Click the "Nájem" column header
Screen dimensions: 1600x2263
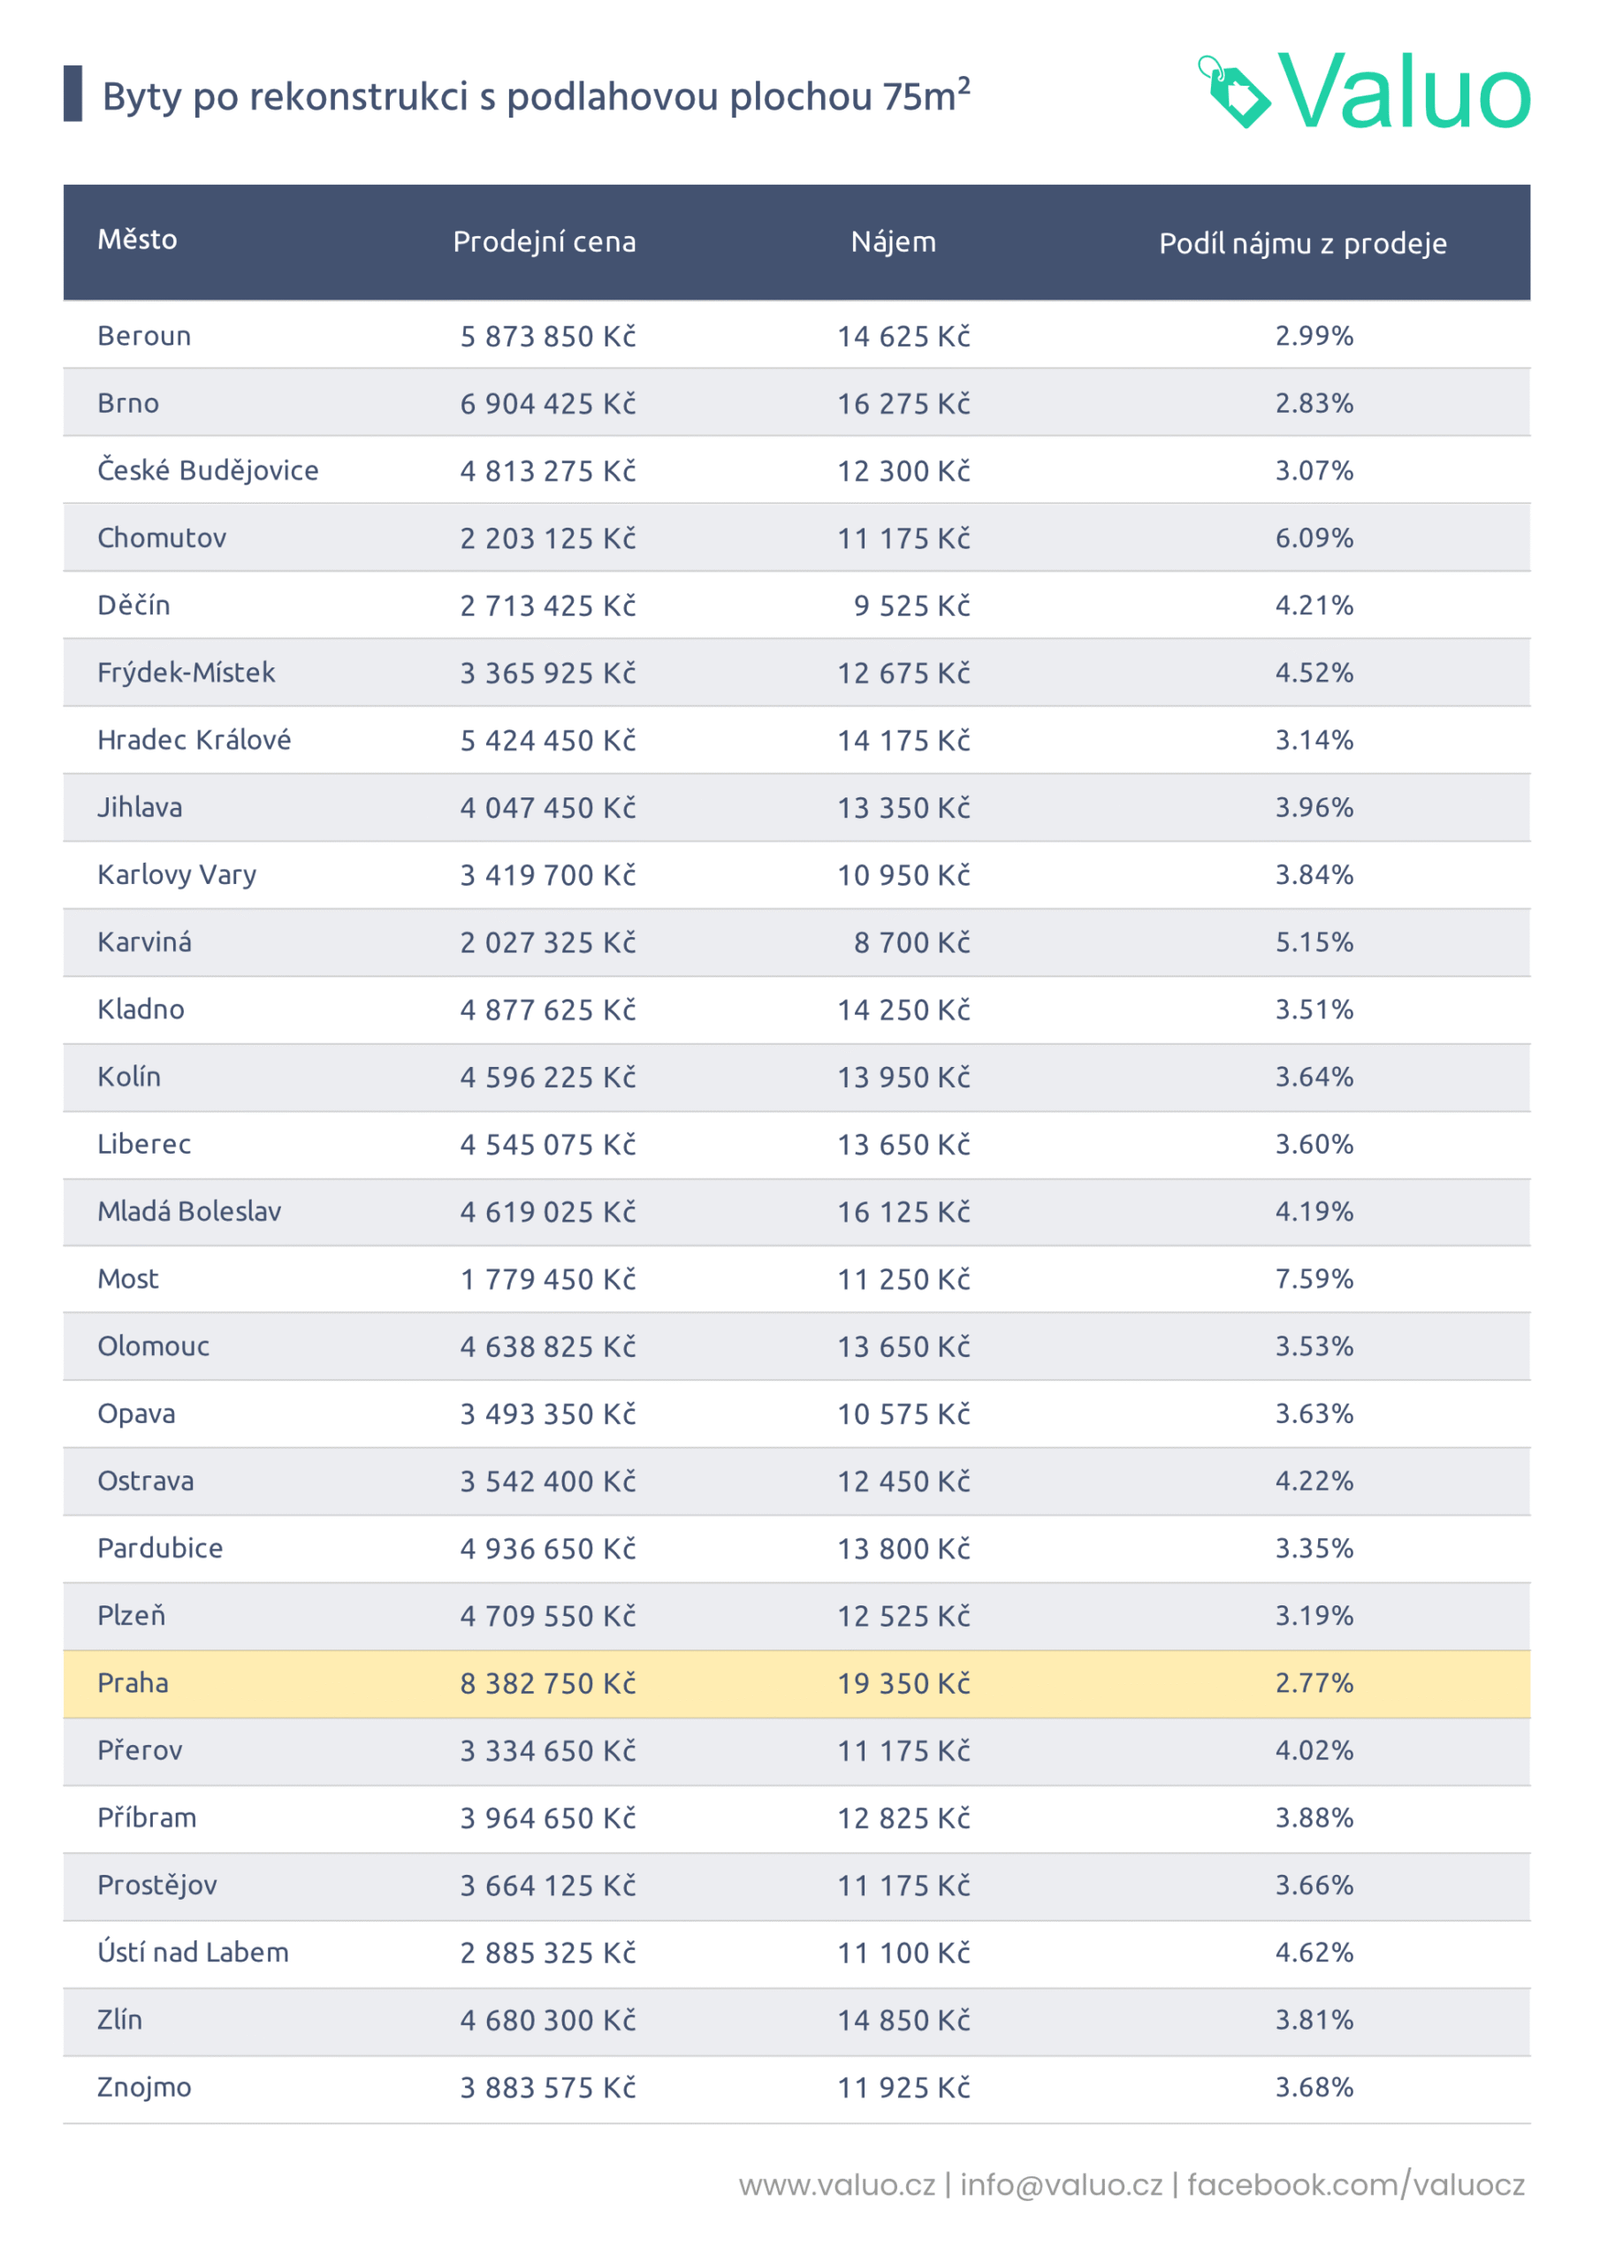click(893, 241)
